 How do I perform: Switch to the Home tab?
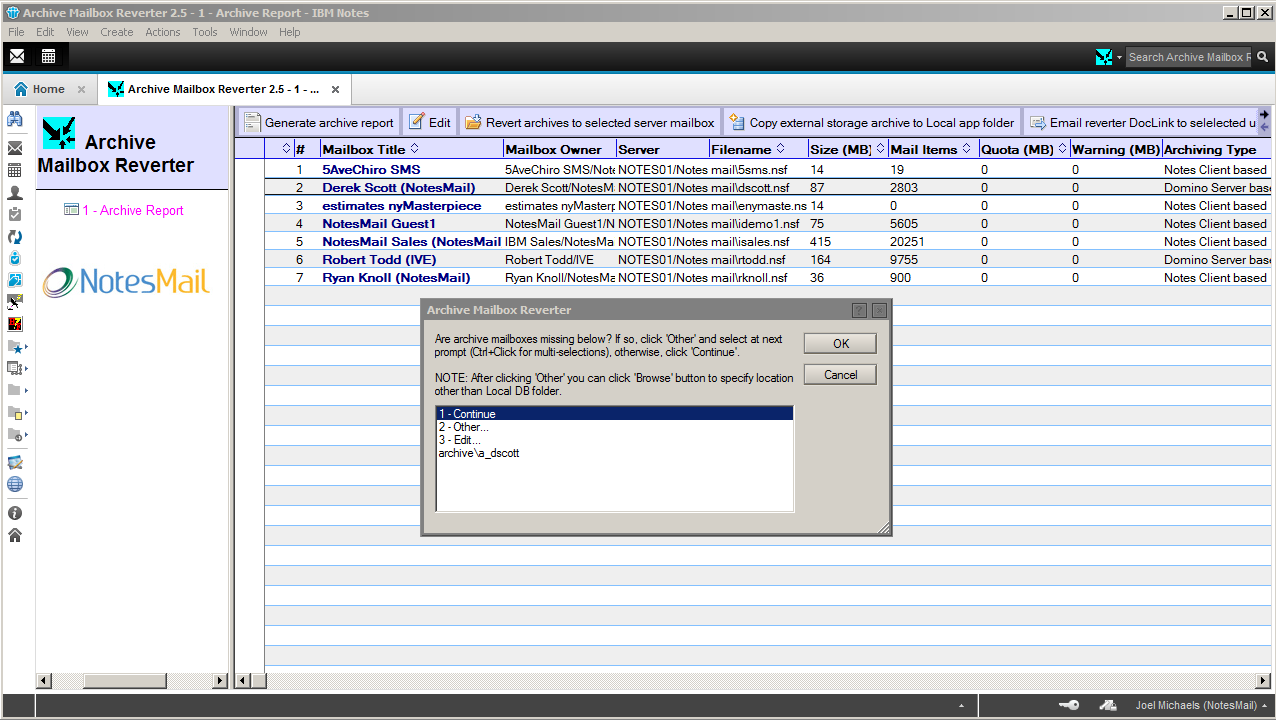48,89
